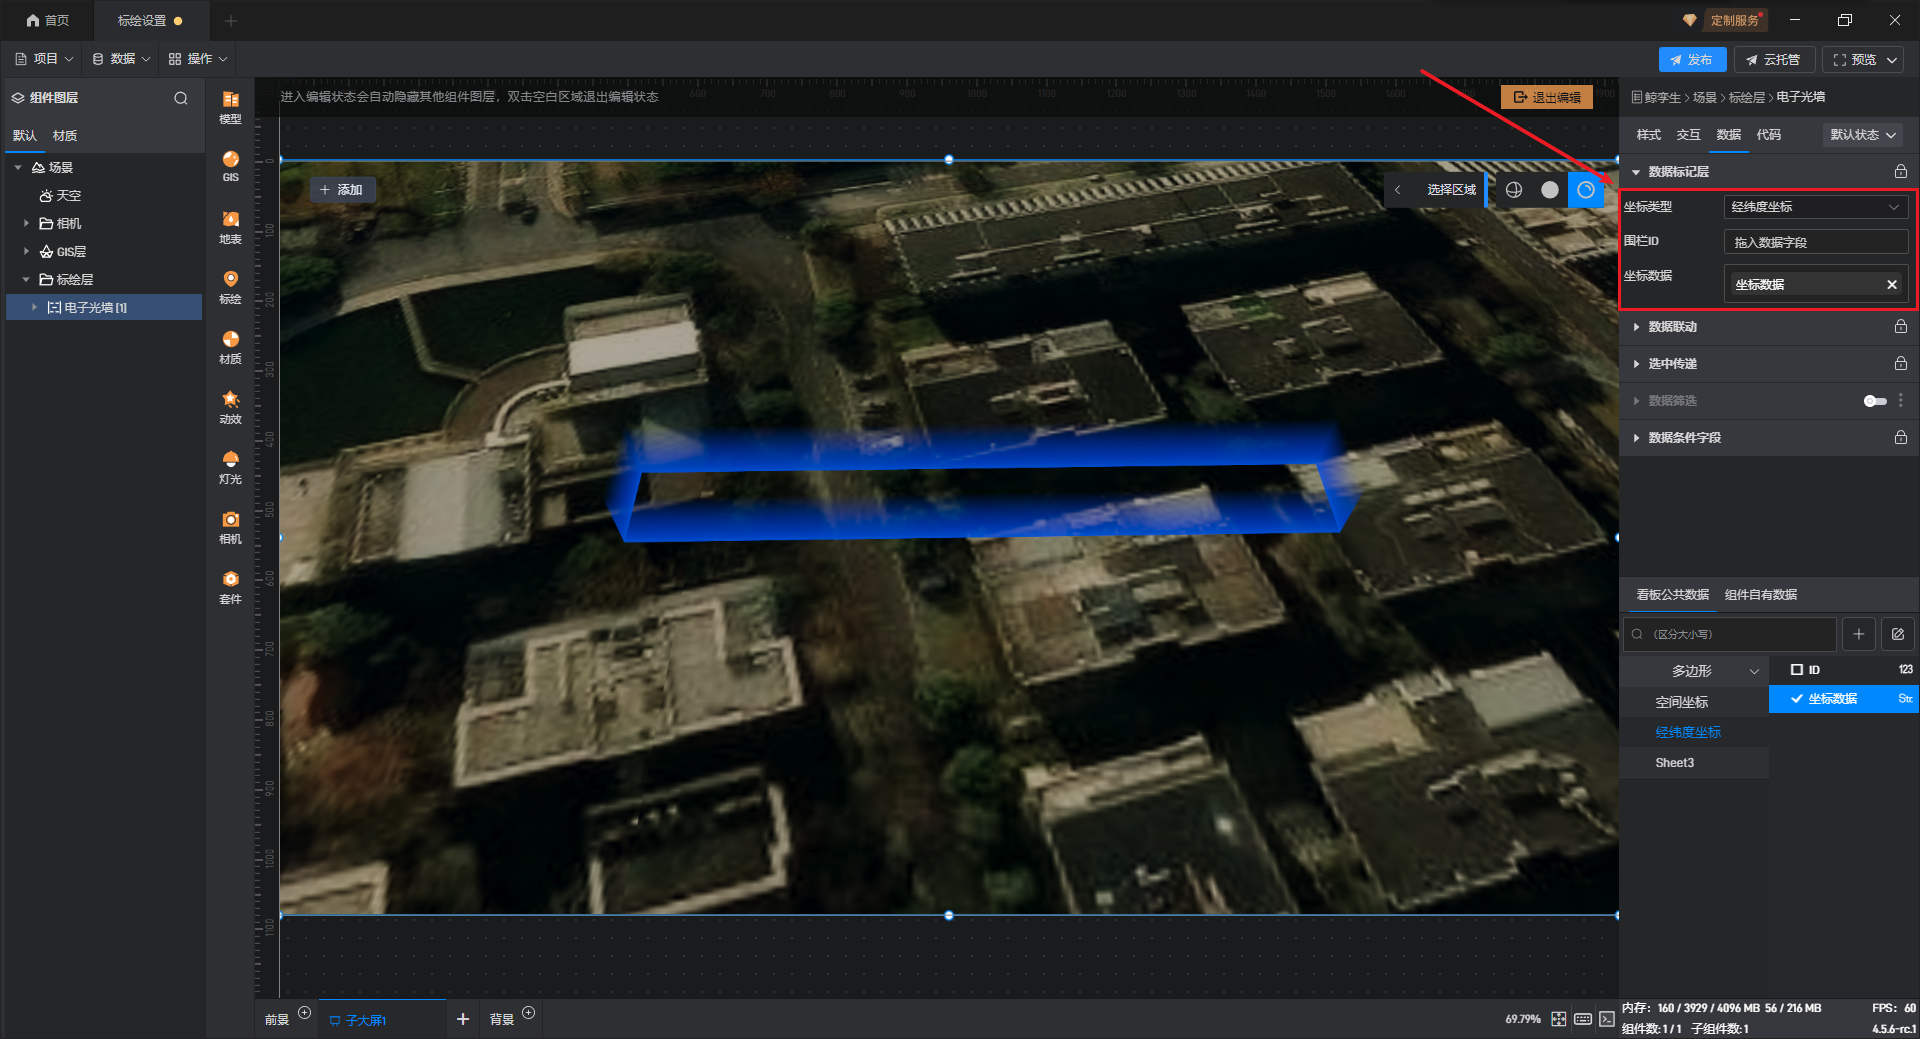The height and width of the screenshot is (1039, 1920).
Task: Expand the 数据联动 section
Action: [x=1636, y=327]
